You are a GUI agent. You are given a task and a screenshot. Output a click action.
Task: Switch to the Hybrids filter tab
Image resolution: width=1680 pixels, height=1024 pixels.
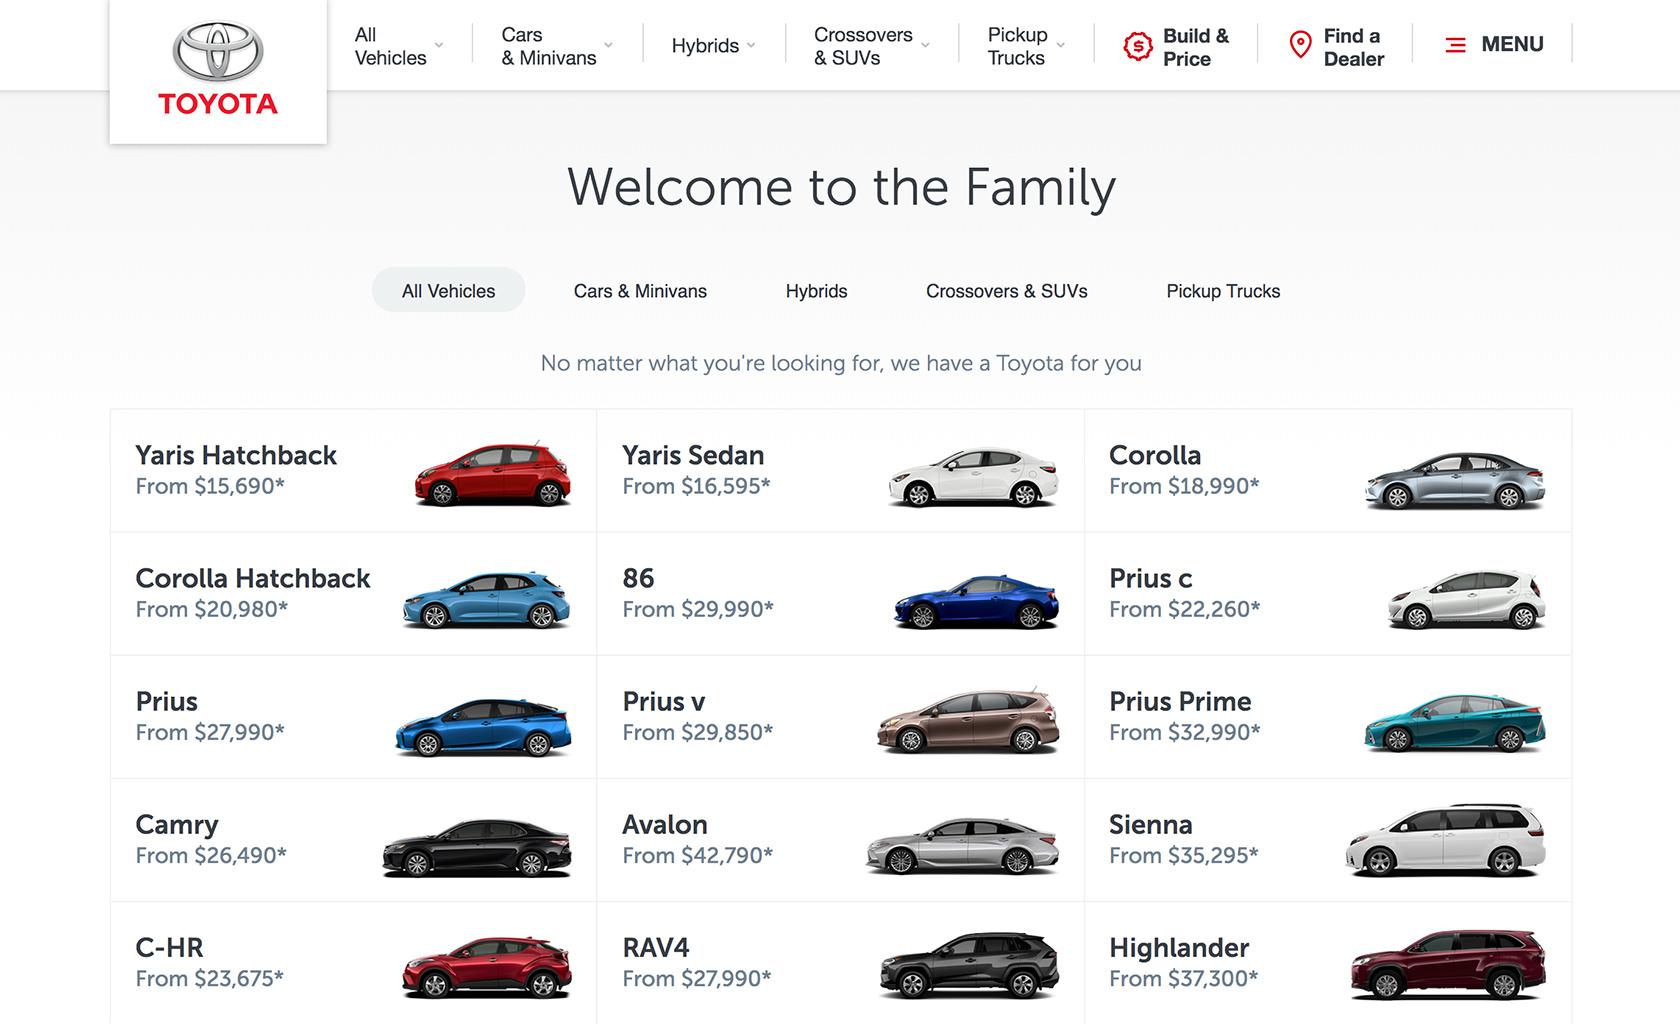[816, 291]
